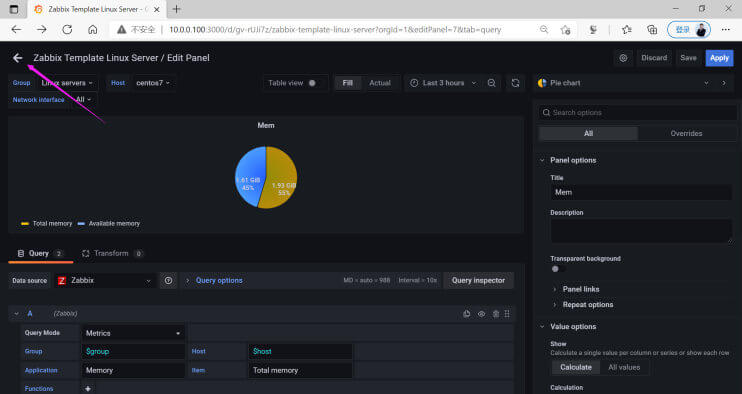Open a new browser tab

177,9
